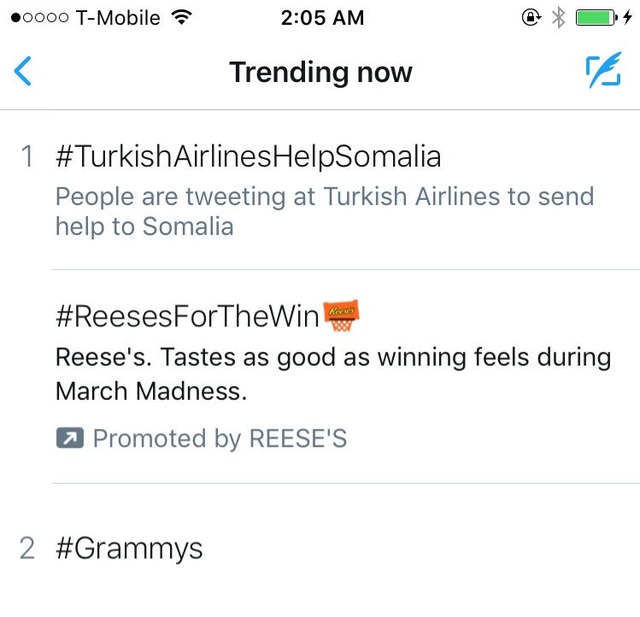
Task: Open #TurkishAirlinesHelpSomalia trend
Action: click(x=248, y=157)
